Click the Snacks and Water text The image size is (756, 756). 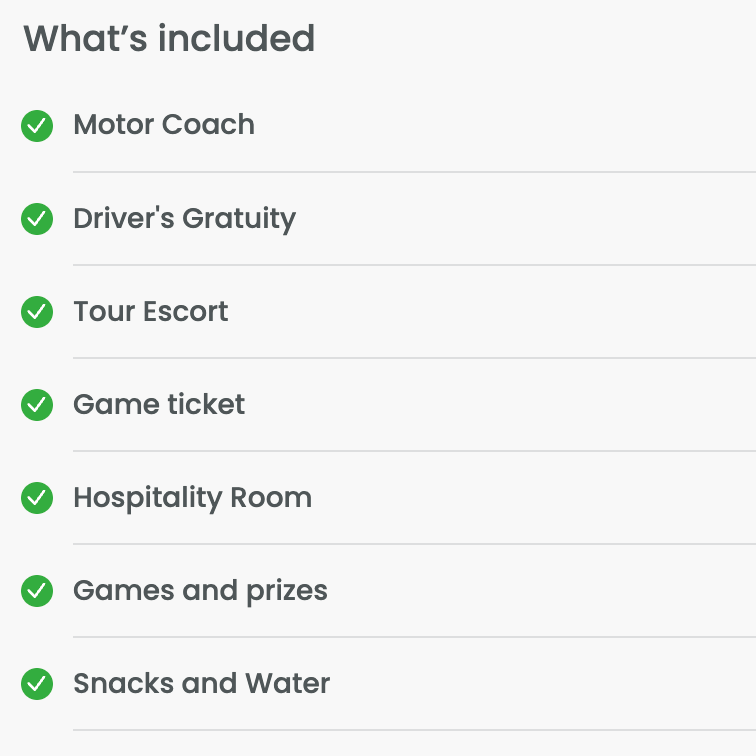(201, 684)
